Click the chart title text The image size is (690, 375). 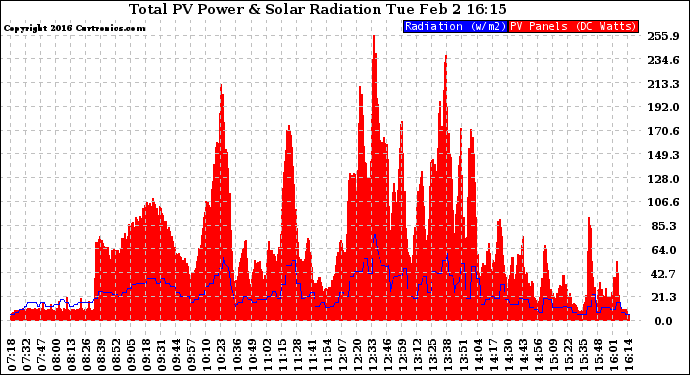[x=317, y=9]
